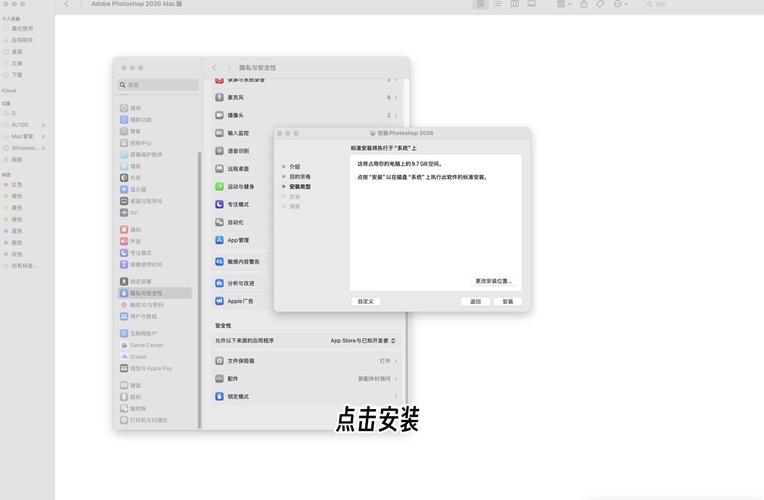
Task: Switch Finder to gallery view
Action: 532,4
